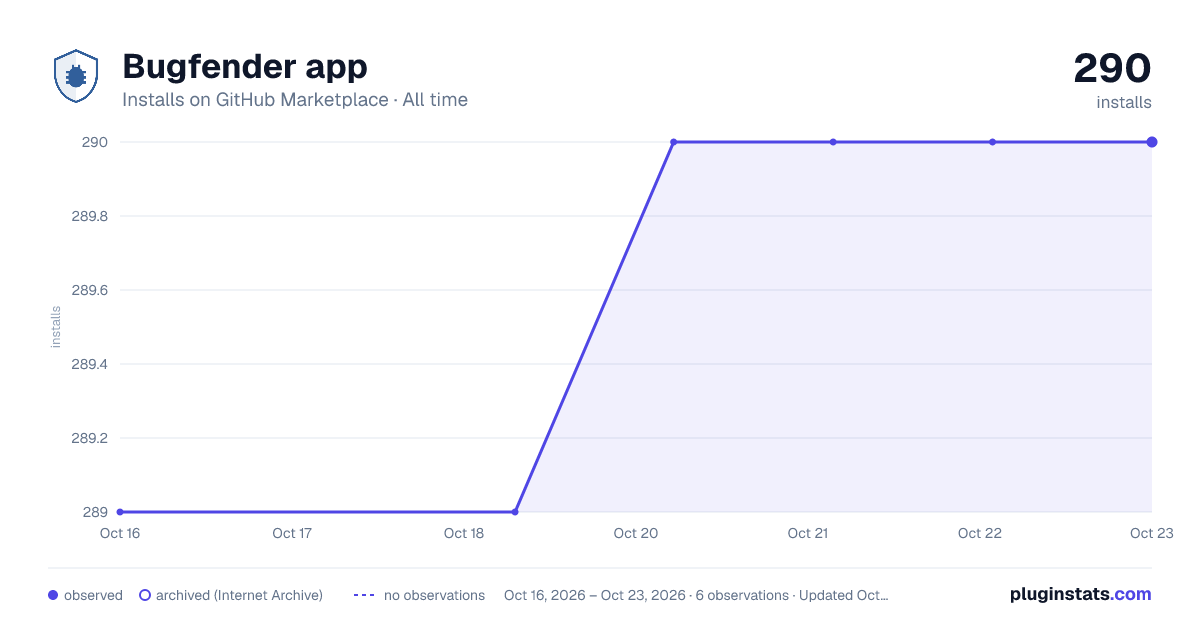Click y-axis label 289
The image size is (1200, 630).
coord(95,512)
